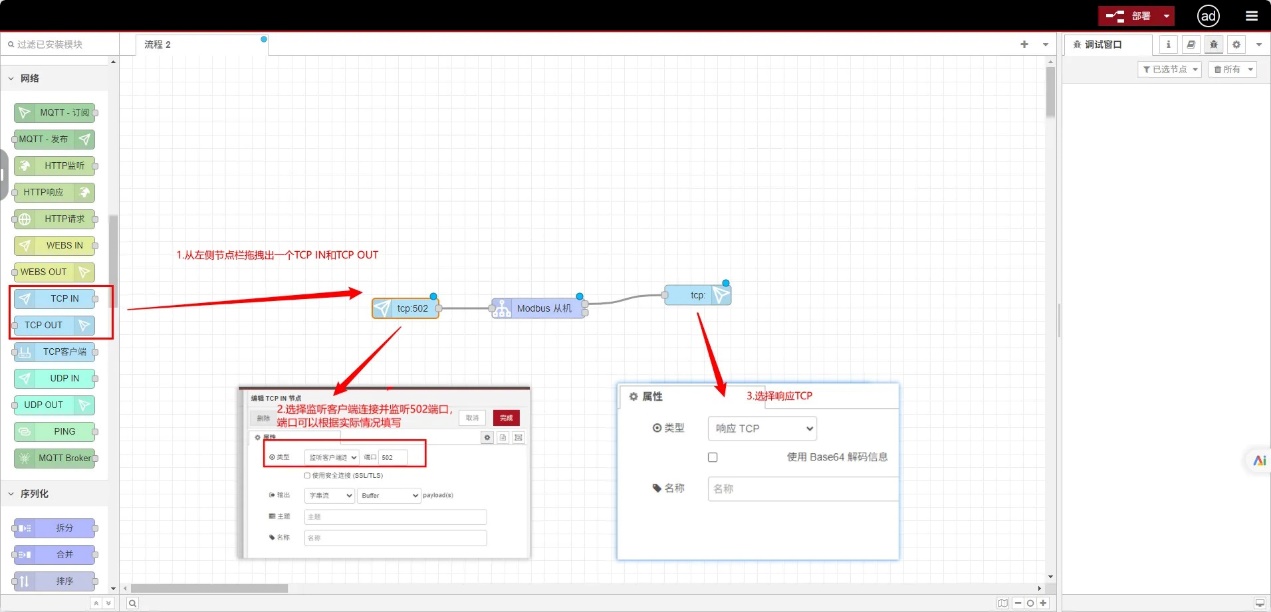
Task: Select the 调试窗口 sidebar tab
Action: point(1103,44)
